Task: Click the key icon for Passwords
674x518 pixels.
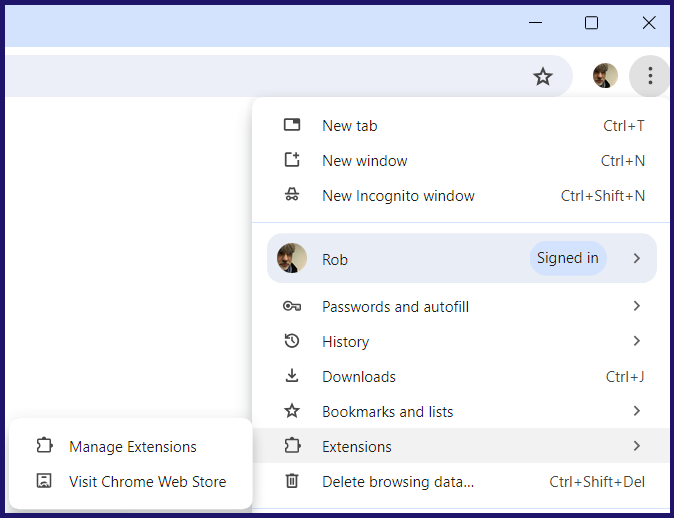Action: [292, 307]
